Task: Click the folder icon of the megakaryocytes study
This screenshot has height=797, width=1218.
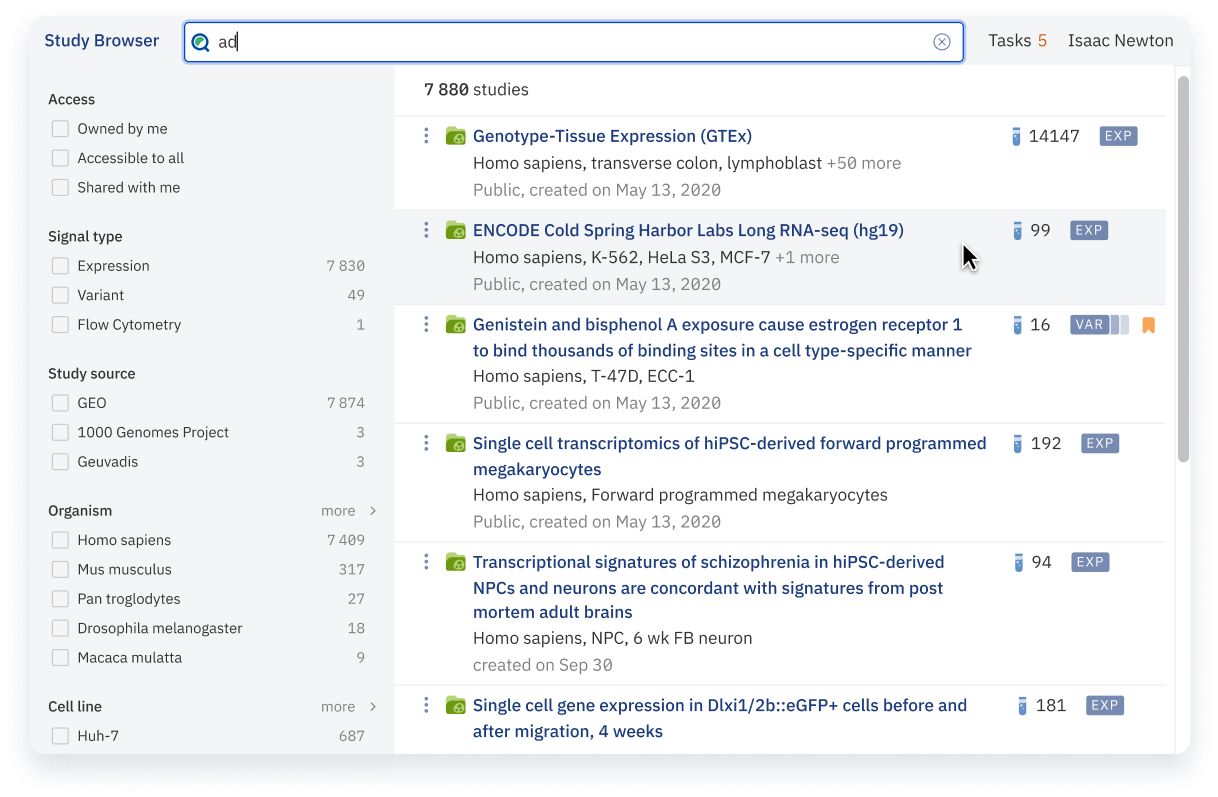Action: coord(456,443)
